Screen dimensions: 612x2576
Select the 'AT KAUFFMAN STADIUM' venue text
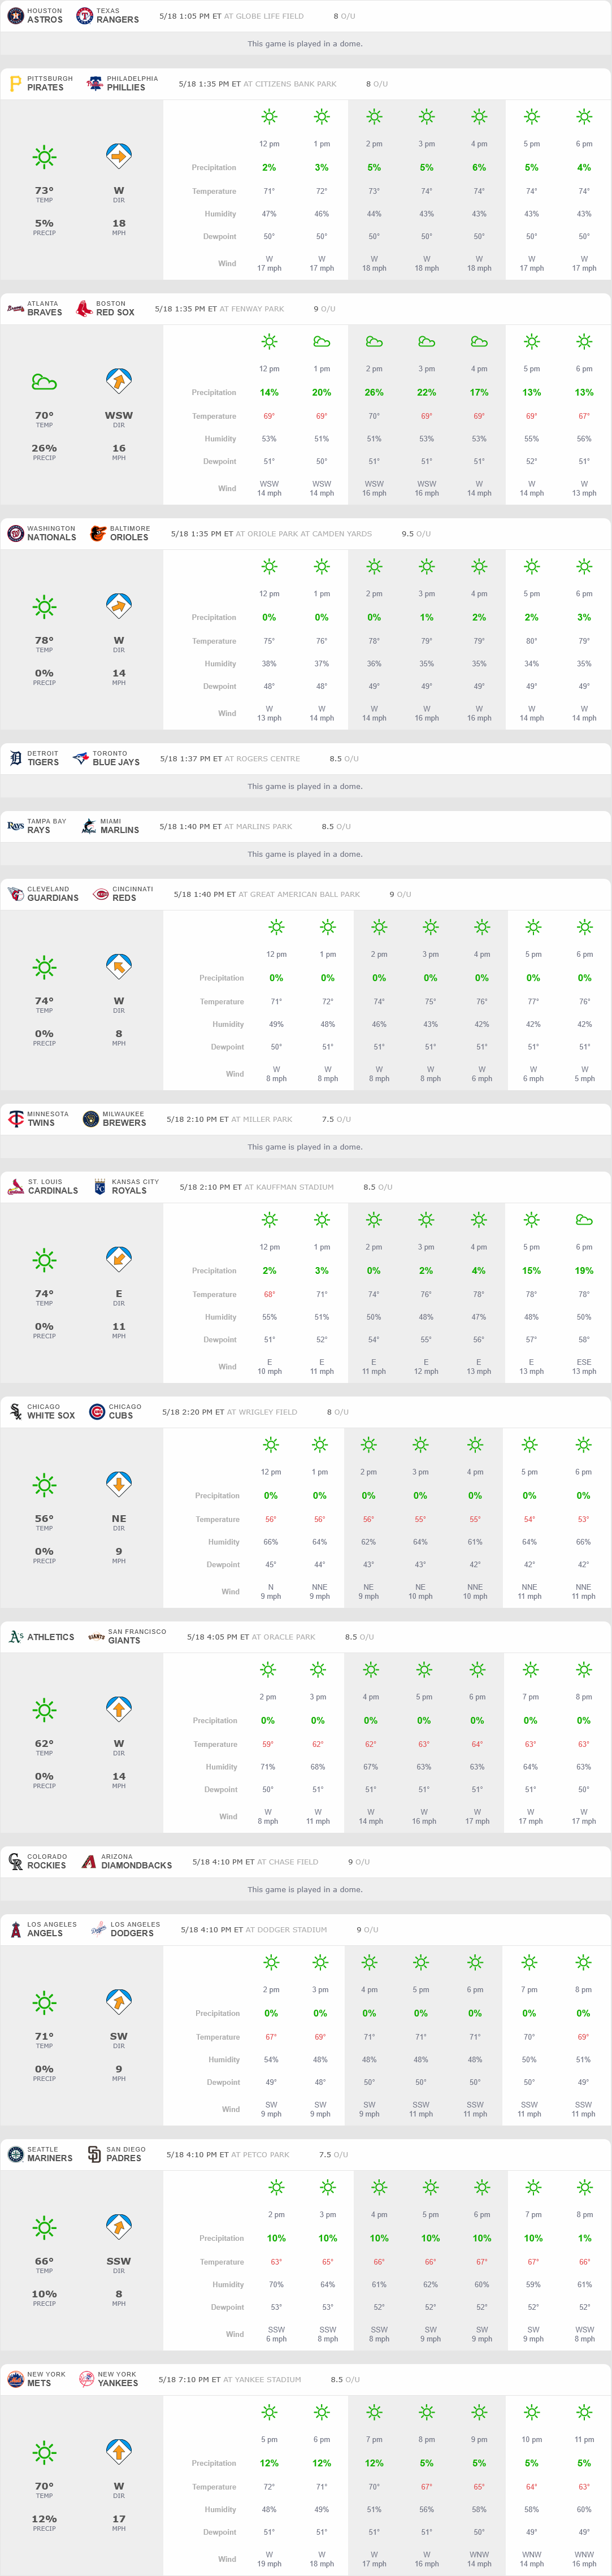click(289, 1188)
